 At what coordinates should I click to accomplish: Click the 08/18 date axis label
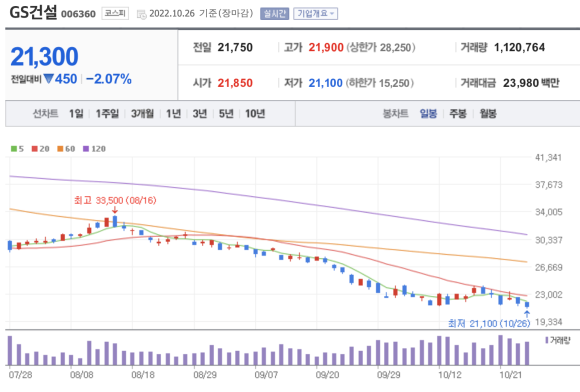tap(143, 375)
